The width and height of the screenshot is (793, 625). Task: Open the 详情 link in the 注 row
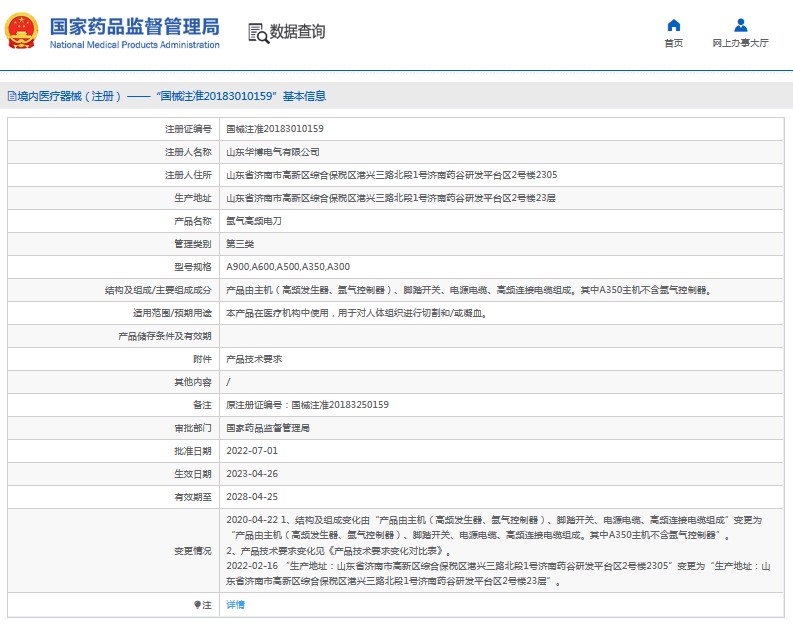[x=235, y=605]
